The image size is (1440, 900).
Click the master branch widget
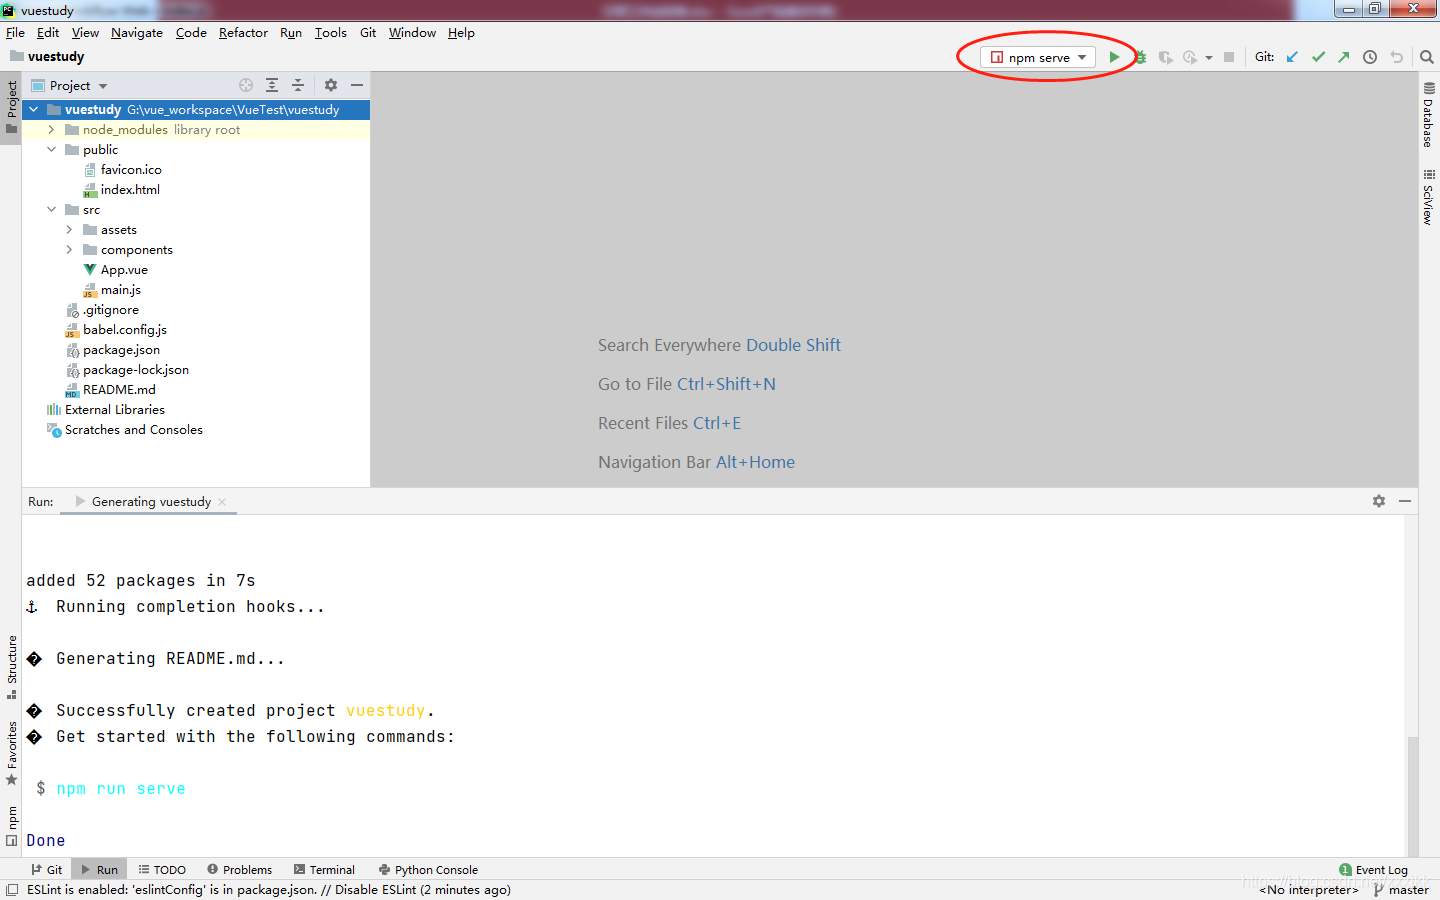pos(1401,890)
